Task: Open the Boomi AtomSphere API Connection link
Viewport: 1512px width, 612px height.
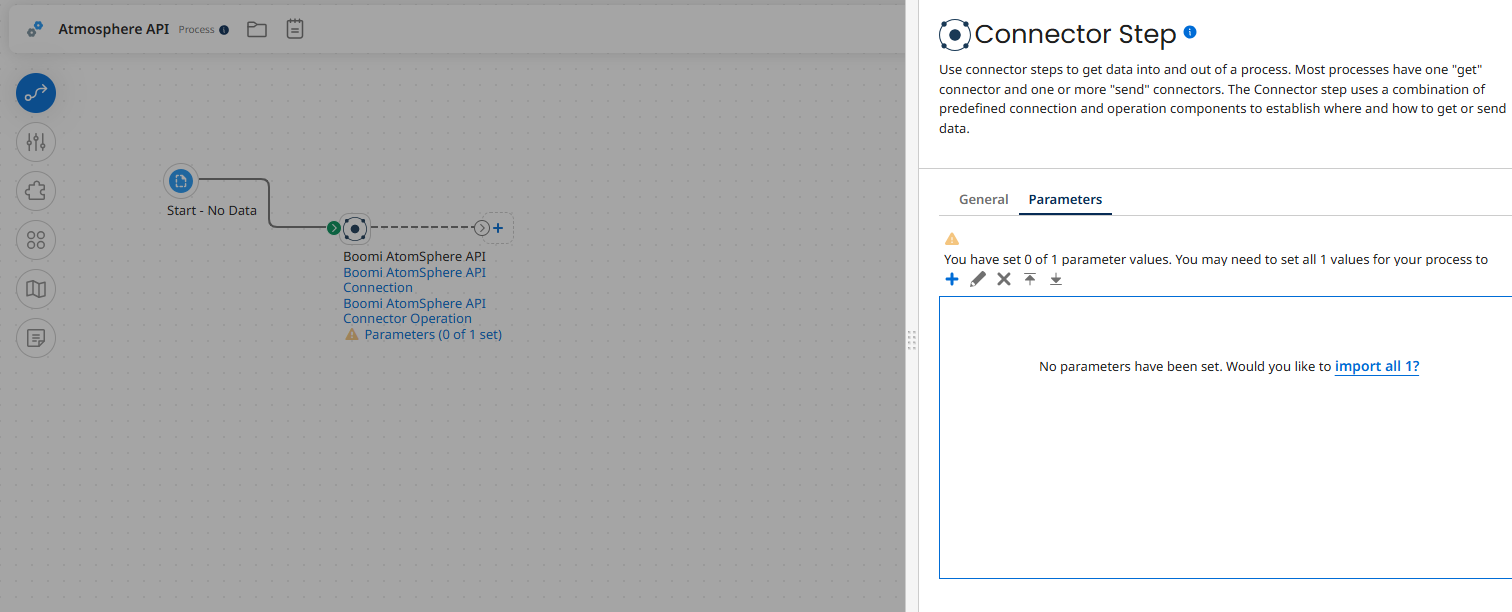Action: coord(414,279)
